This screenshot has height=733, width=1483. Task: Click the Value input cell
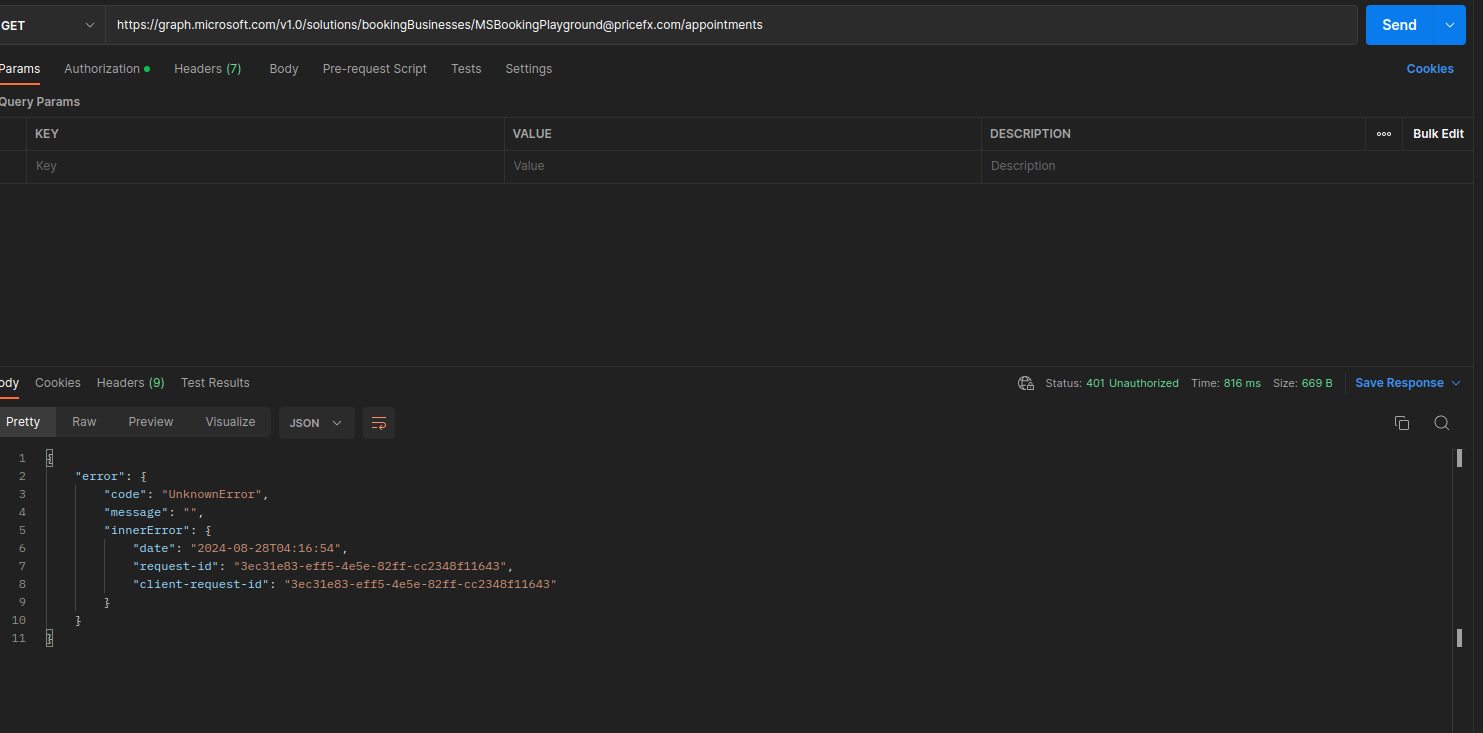coord(743,166)
